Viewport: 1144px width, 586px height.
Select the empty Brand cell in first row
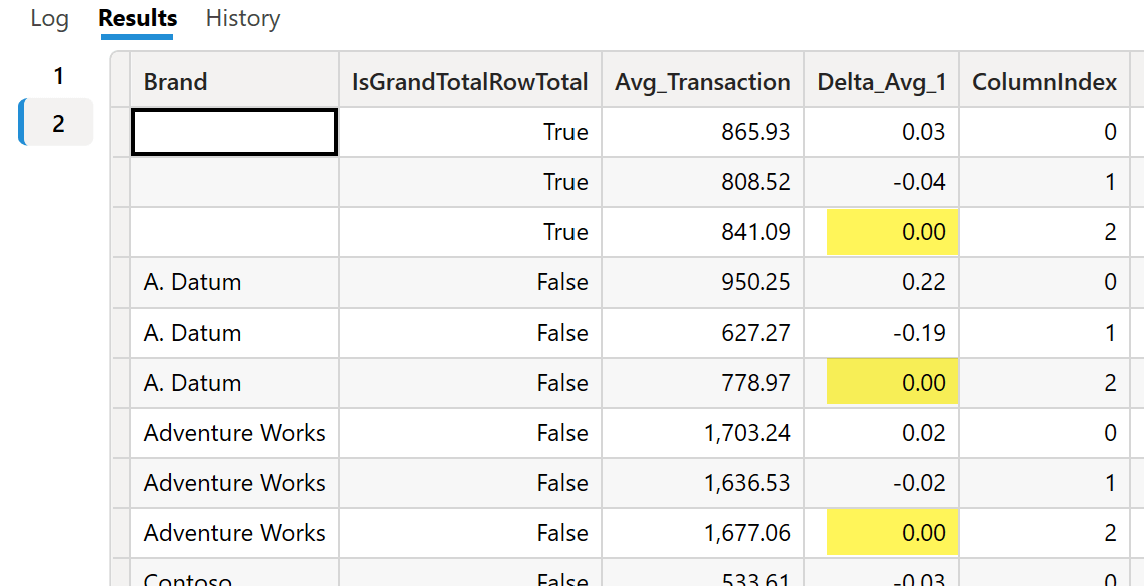234,132
